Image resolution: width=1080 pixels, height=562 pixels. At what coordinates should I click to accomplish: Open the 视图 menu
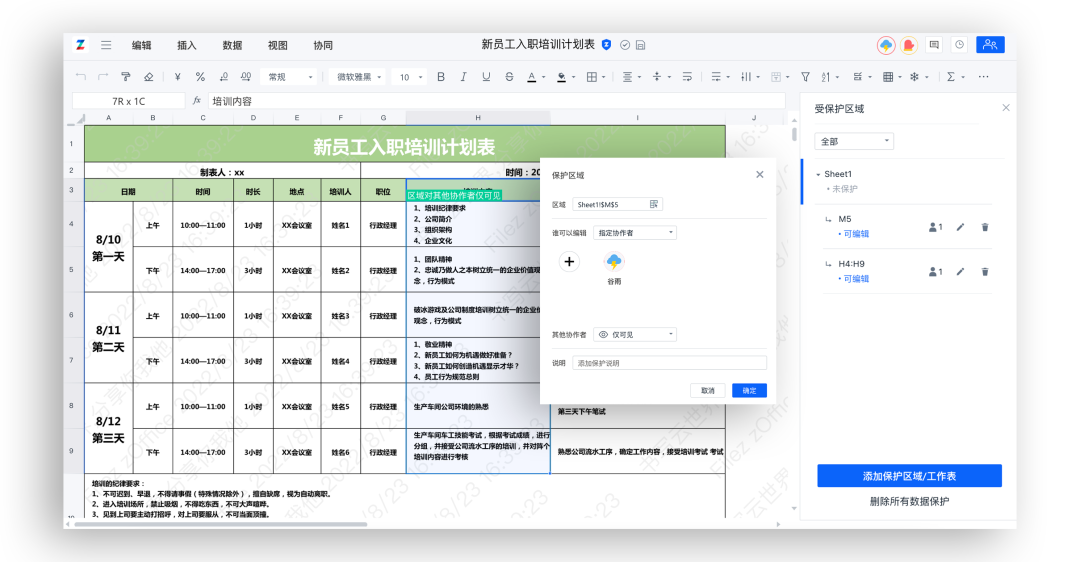click(x=278, y=45)
